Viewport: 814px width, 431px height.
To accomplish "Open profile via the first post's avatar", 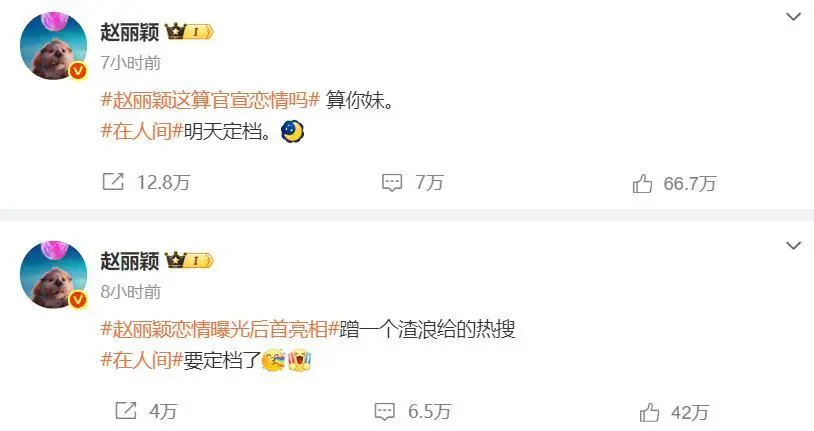I will 53,46.
